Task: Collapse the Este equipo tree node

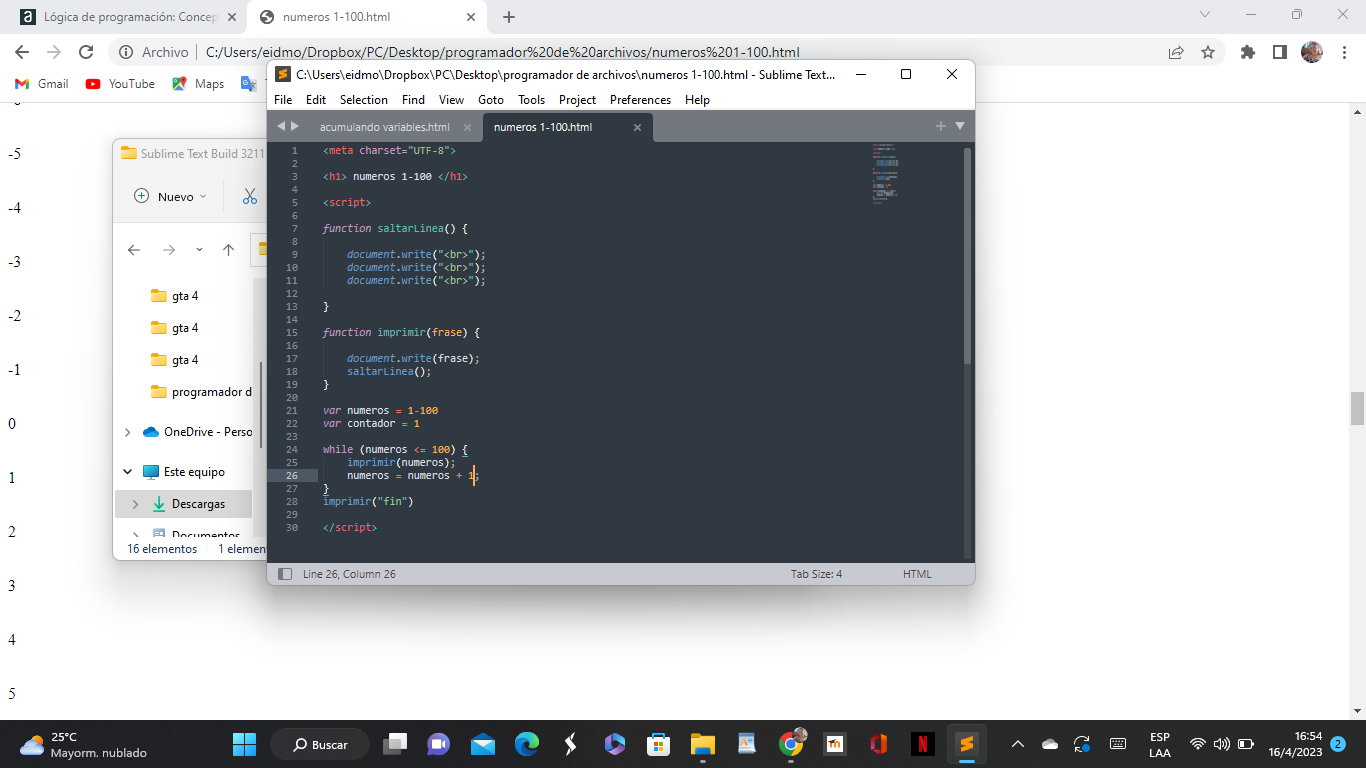Action: (127, 472)
